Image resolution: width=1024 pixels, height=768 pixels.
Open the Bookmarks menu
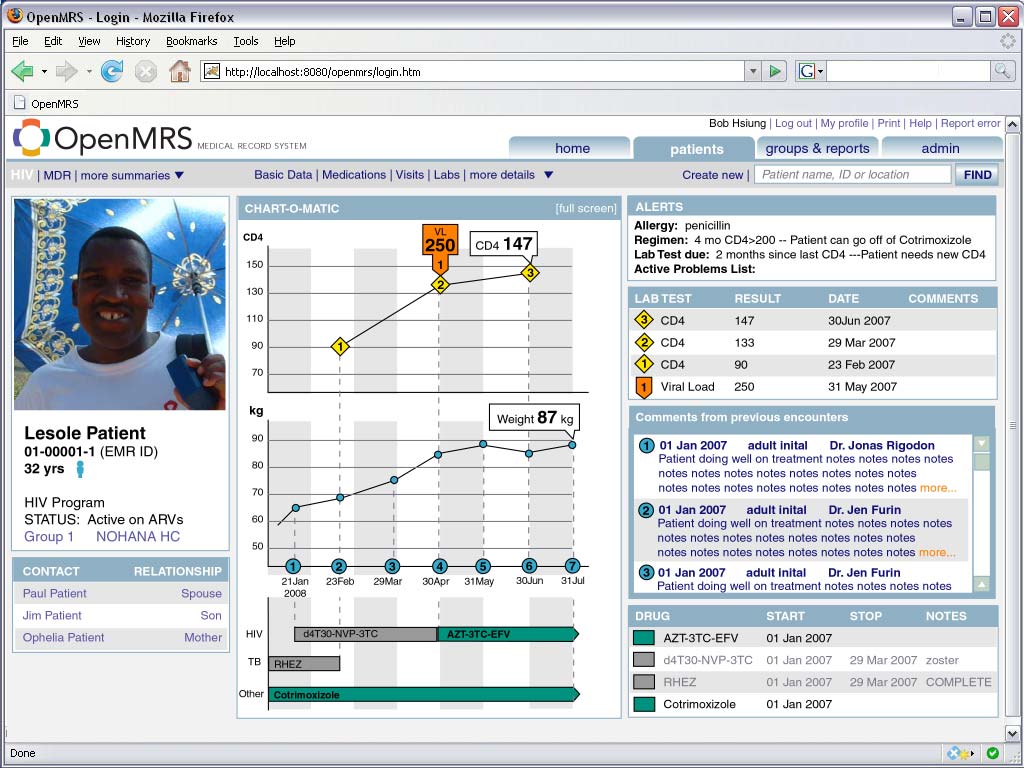click(x=190, y=41)
